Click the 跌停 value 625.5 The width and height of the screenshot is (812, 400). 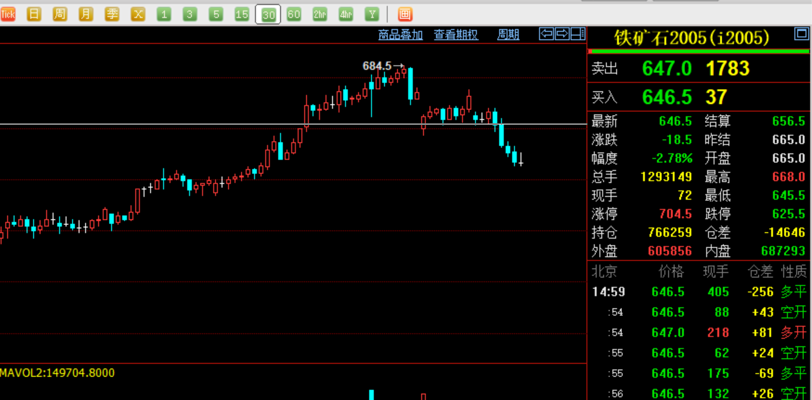pos(789,213)
